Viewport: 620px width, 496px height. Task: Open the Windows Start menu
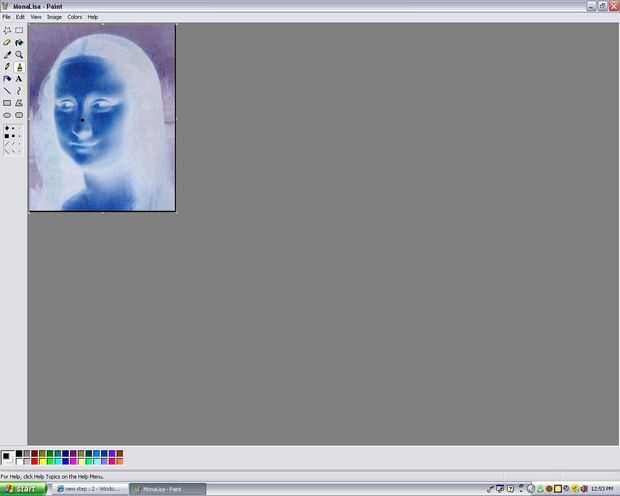24,489
